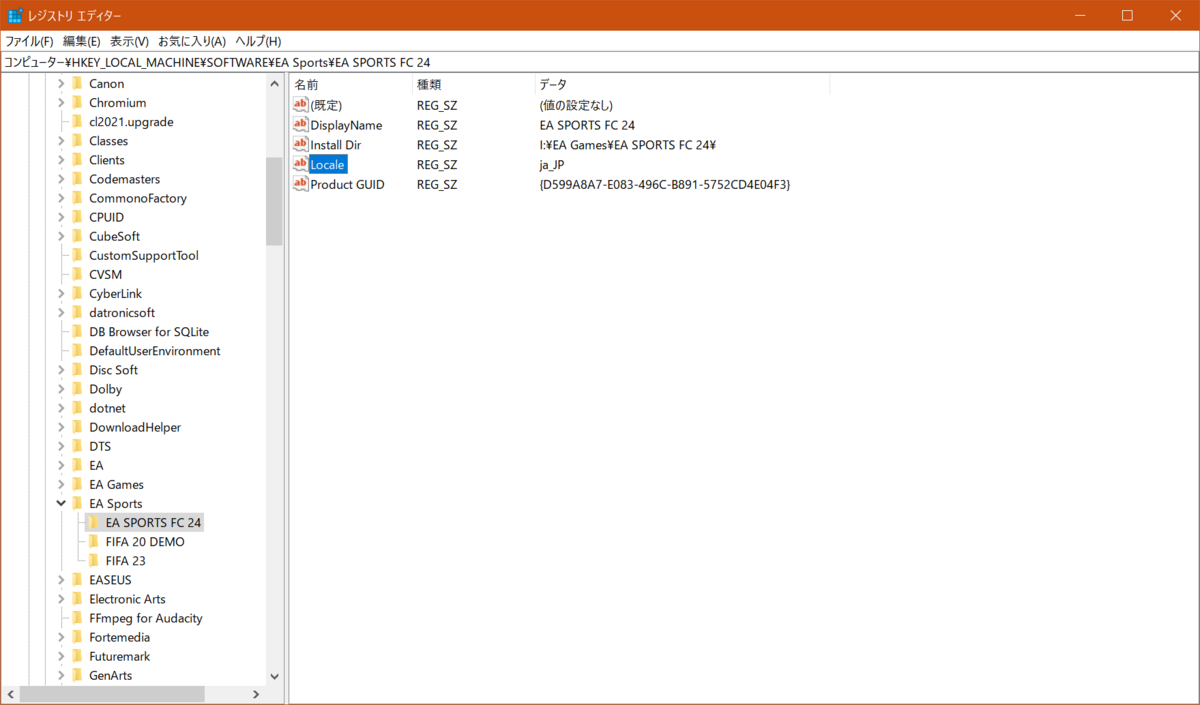Screen dimensions: 1200x705
Task: Click the (既定) string value icon
Action: pyautogui.click(x=301, y=105)
